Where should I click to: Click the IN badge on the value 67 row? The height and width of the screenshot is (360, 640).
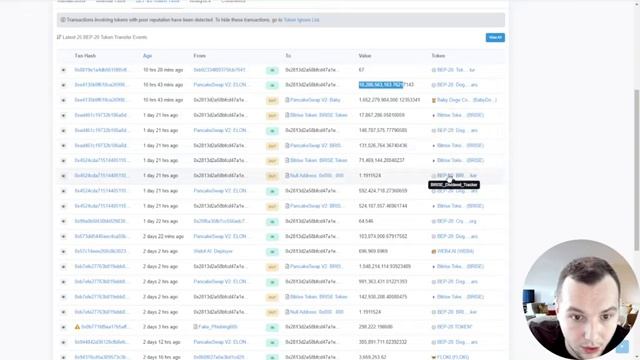coord(272,70)
